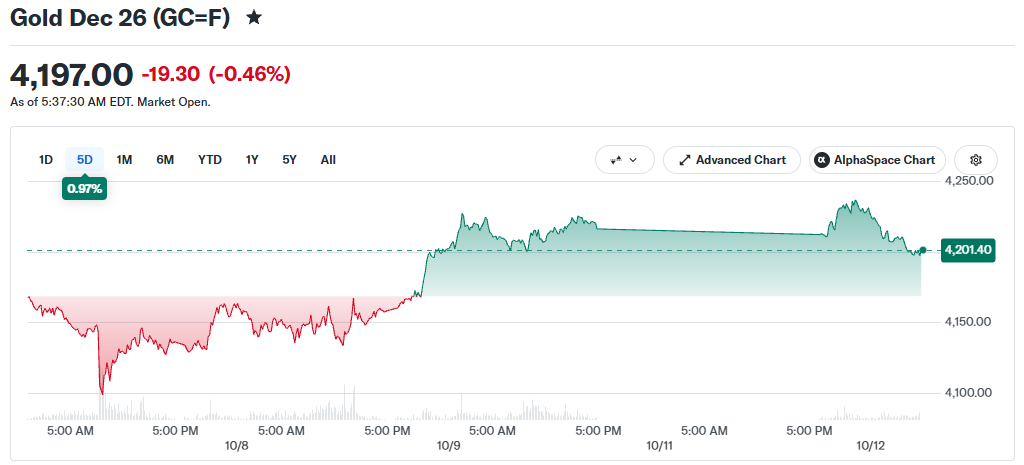Click the 4,250.00 axis label
The image size is (1024, 465).
click(x=970, y=181)
